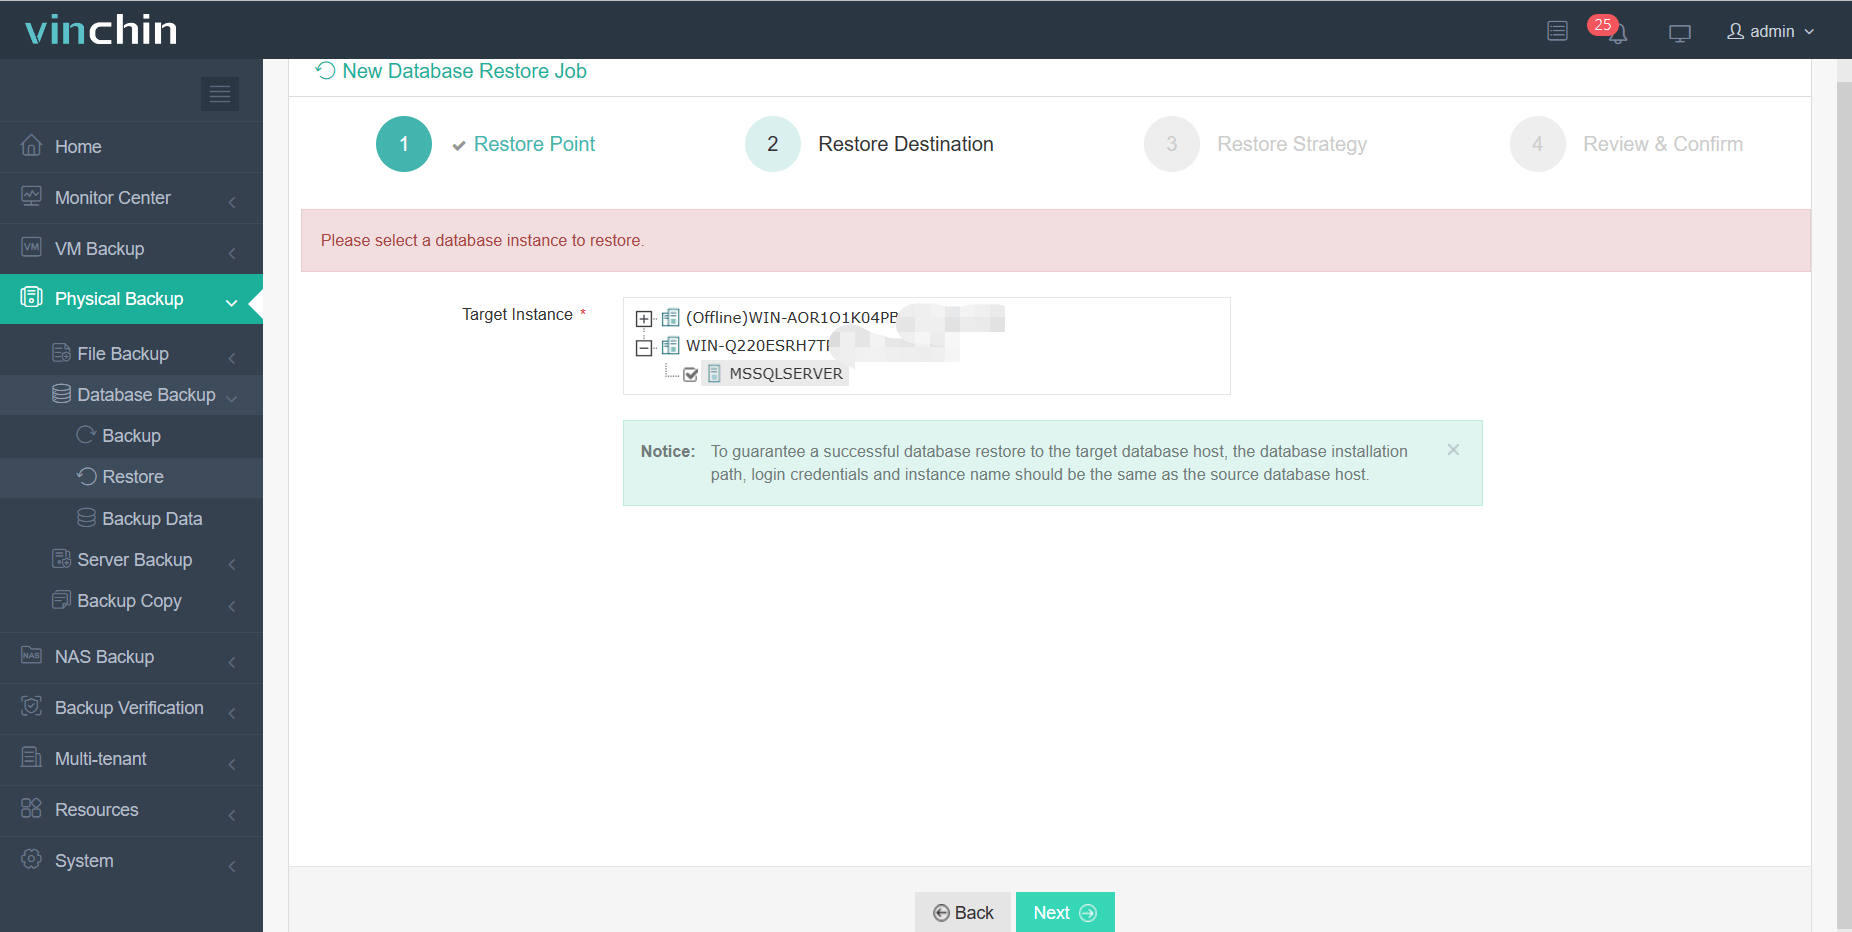Click the monitor screen icon in header
This screenshot has height=932, width=1852.
coord(1679,33)
